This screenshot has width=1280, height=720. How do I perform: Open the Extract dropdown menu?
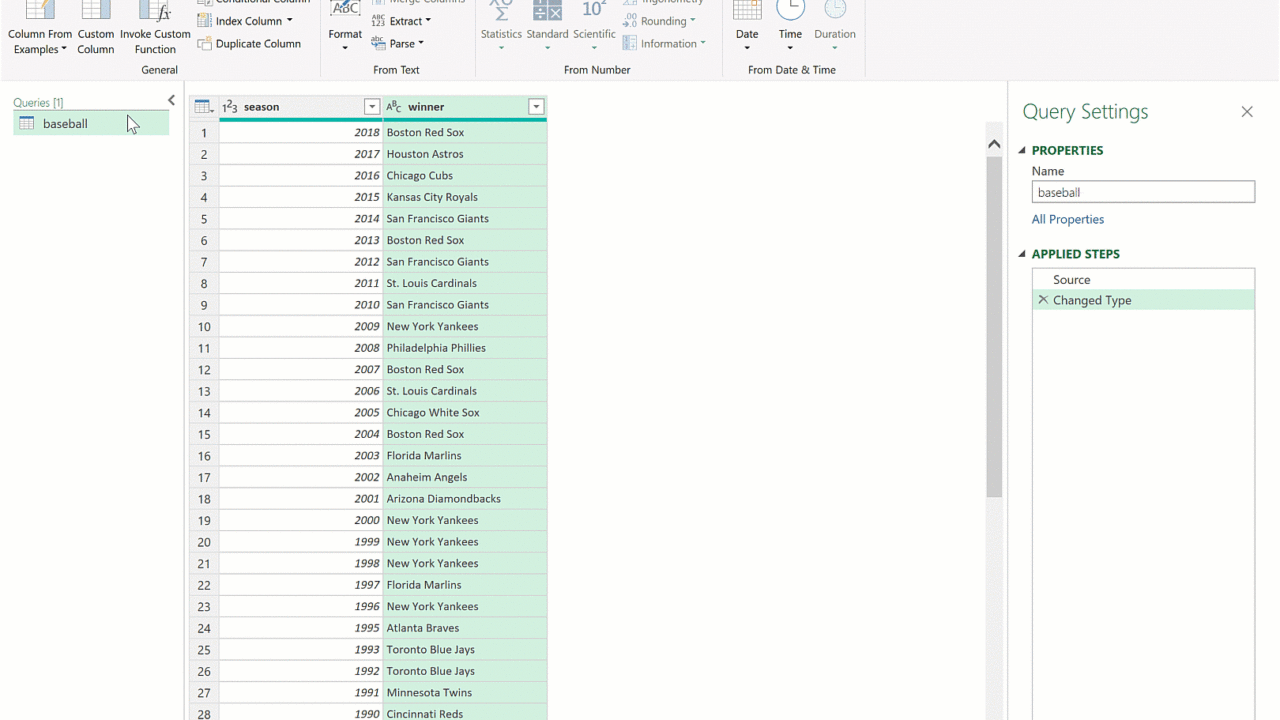[x=427, y=21]
